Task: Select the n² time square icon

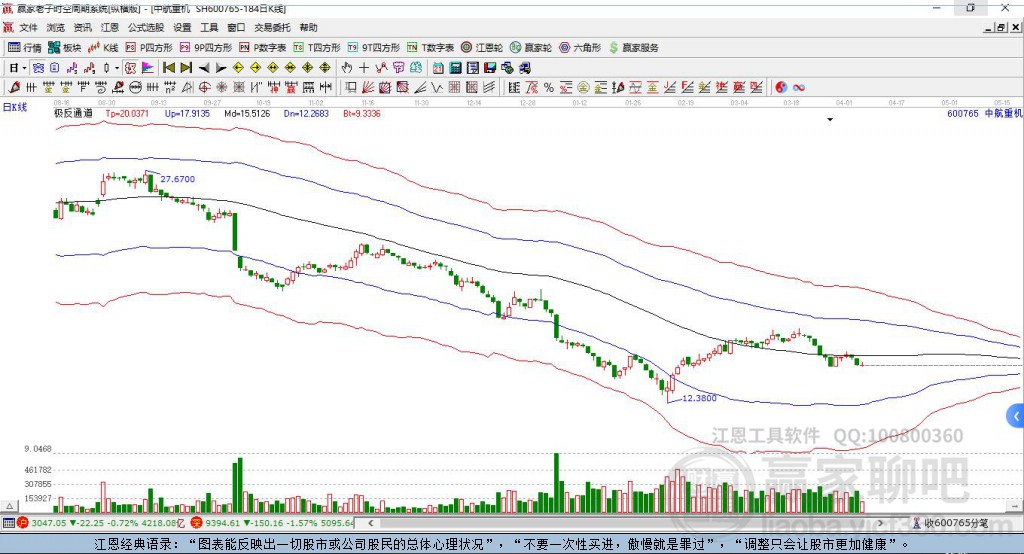Action: tap(170, 88)
